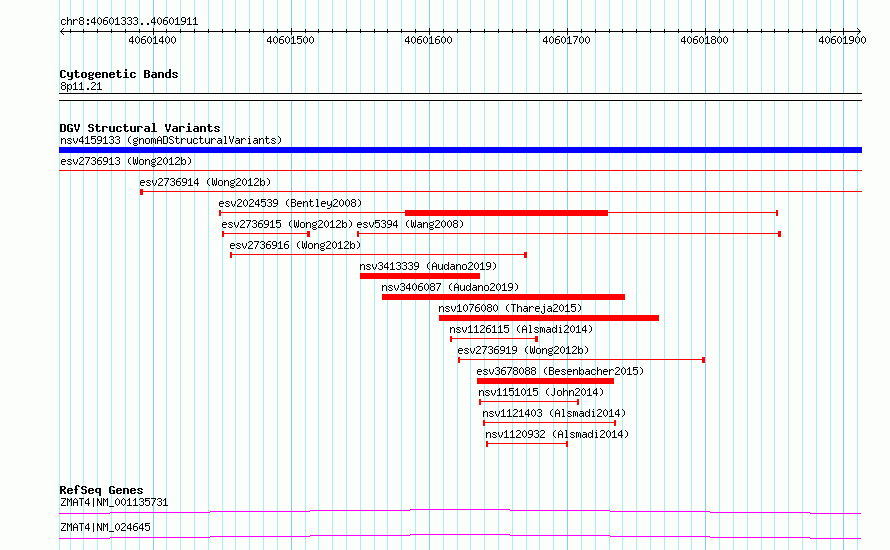Viewport: 890px width, 550px height.
Task: Click ruler position 40601500
Action: (x=290, y=40)
